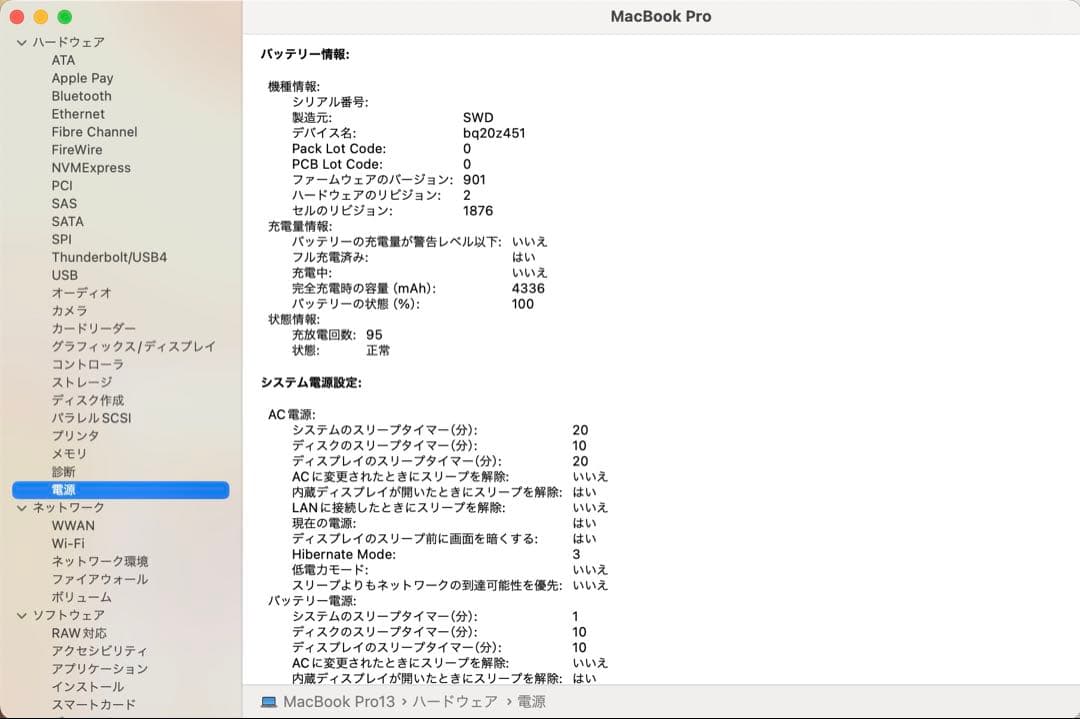
Task: Select Apple Pay in the sidebar
Action: tap(83, 78)
